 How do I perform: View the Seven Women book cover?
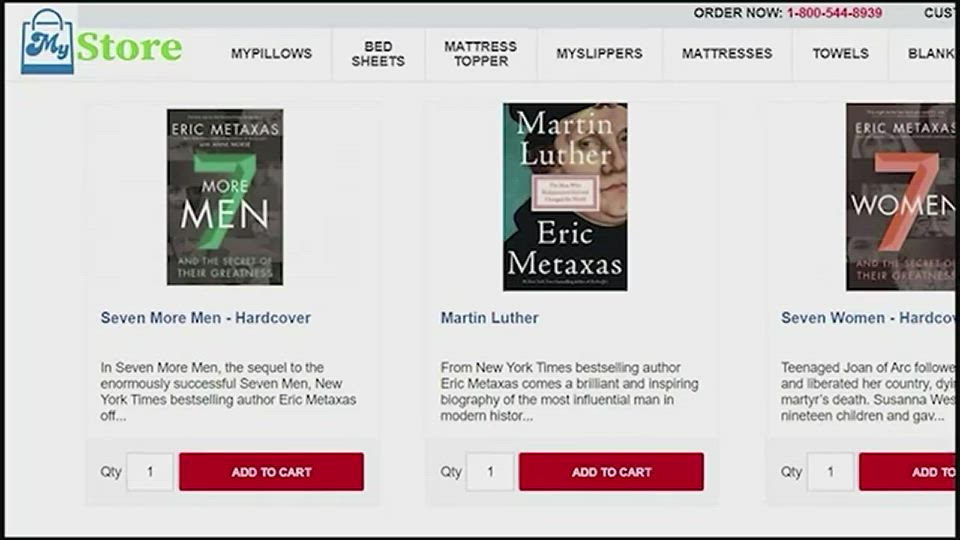[x=900, y=197]
